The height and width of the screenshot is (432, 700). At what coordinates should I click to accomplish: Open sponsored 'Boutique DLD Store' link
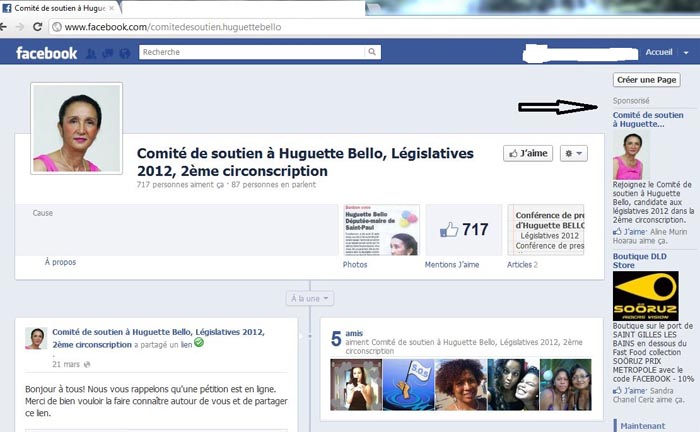(637, 260)
